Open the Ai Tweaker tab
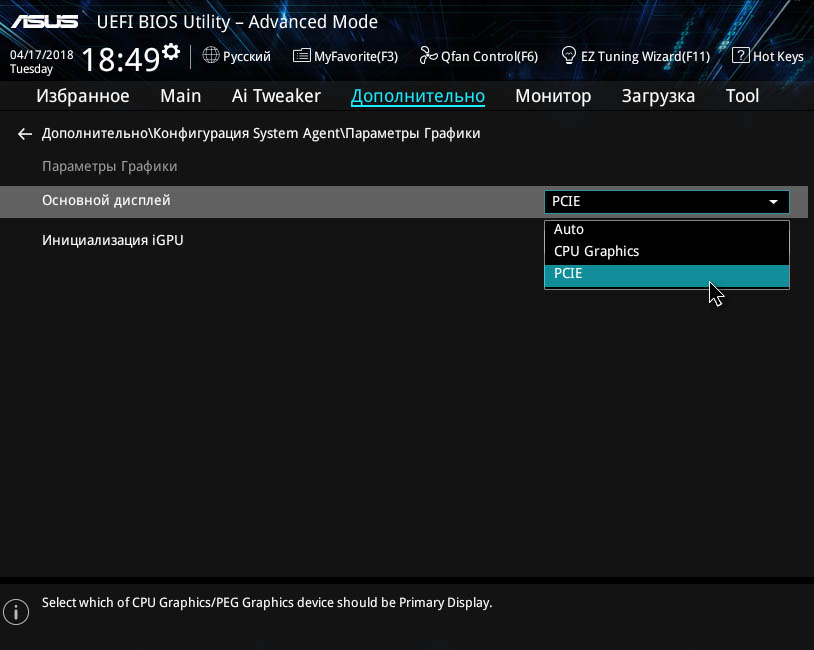The width and height of the screenshot is (814, 650). pos(276,96)
